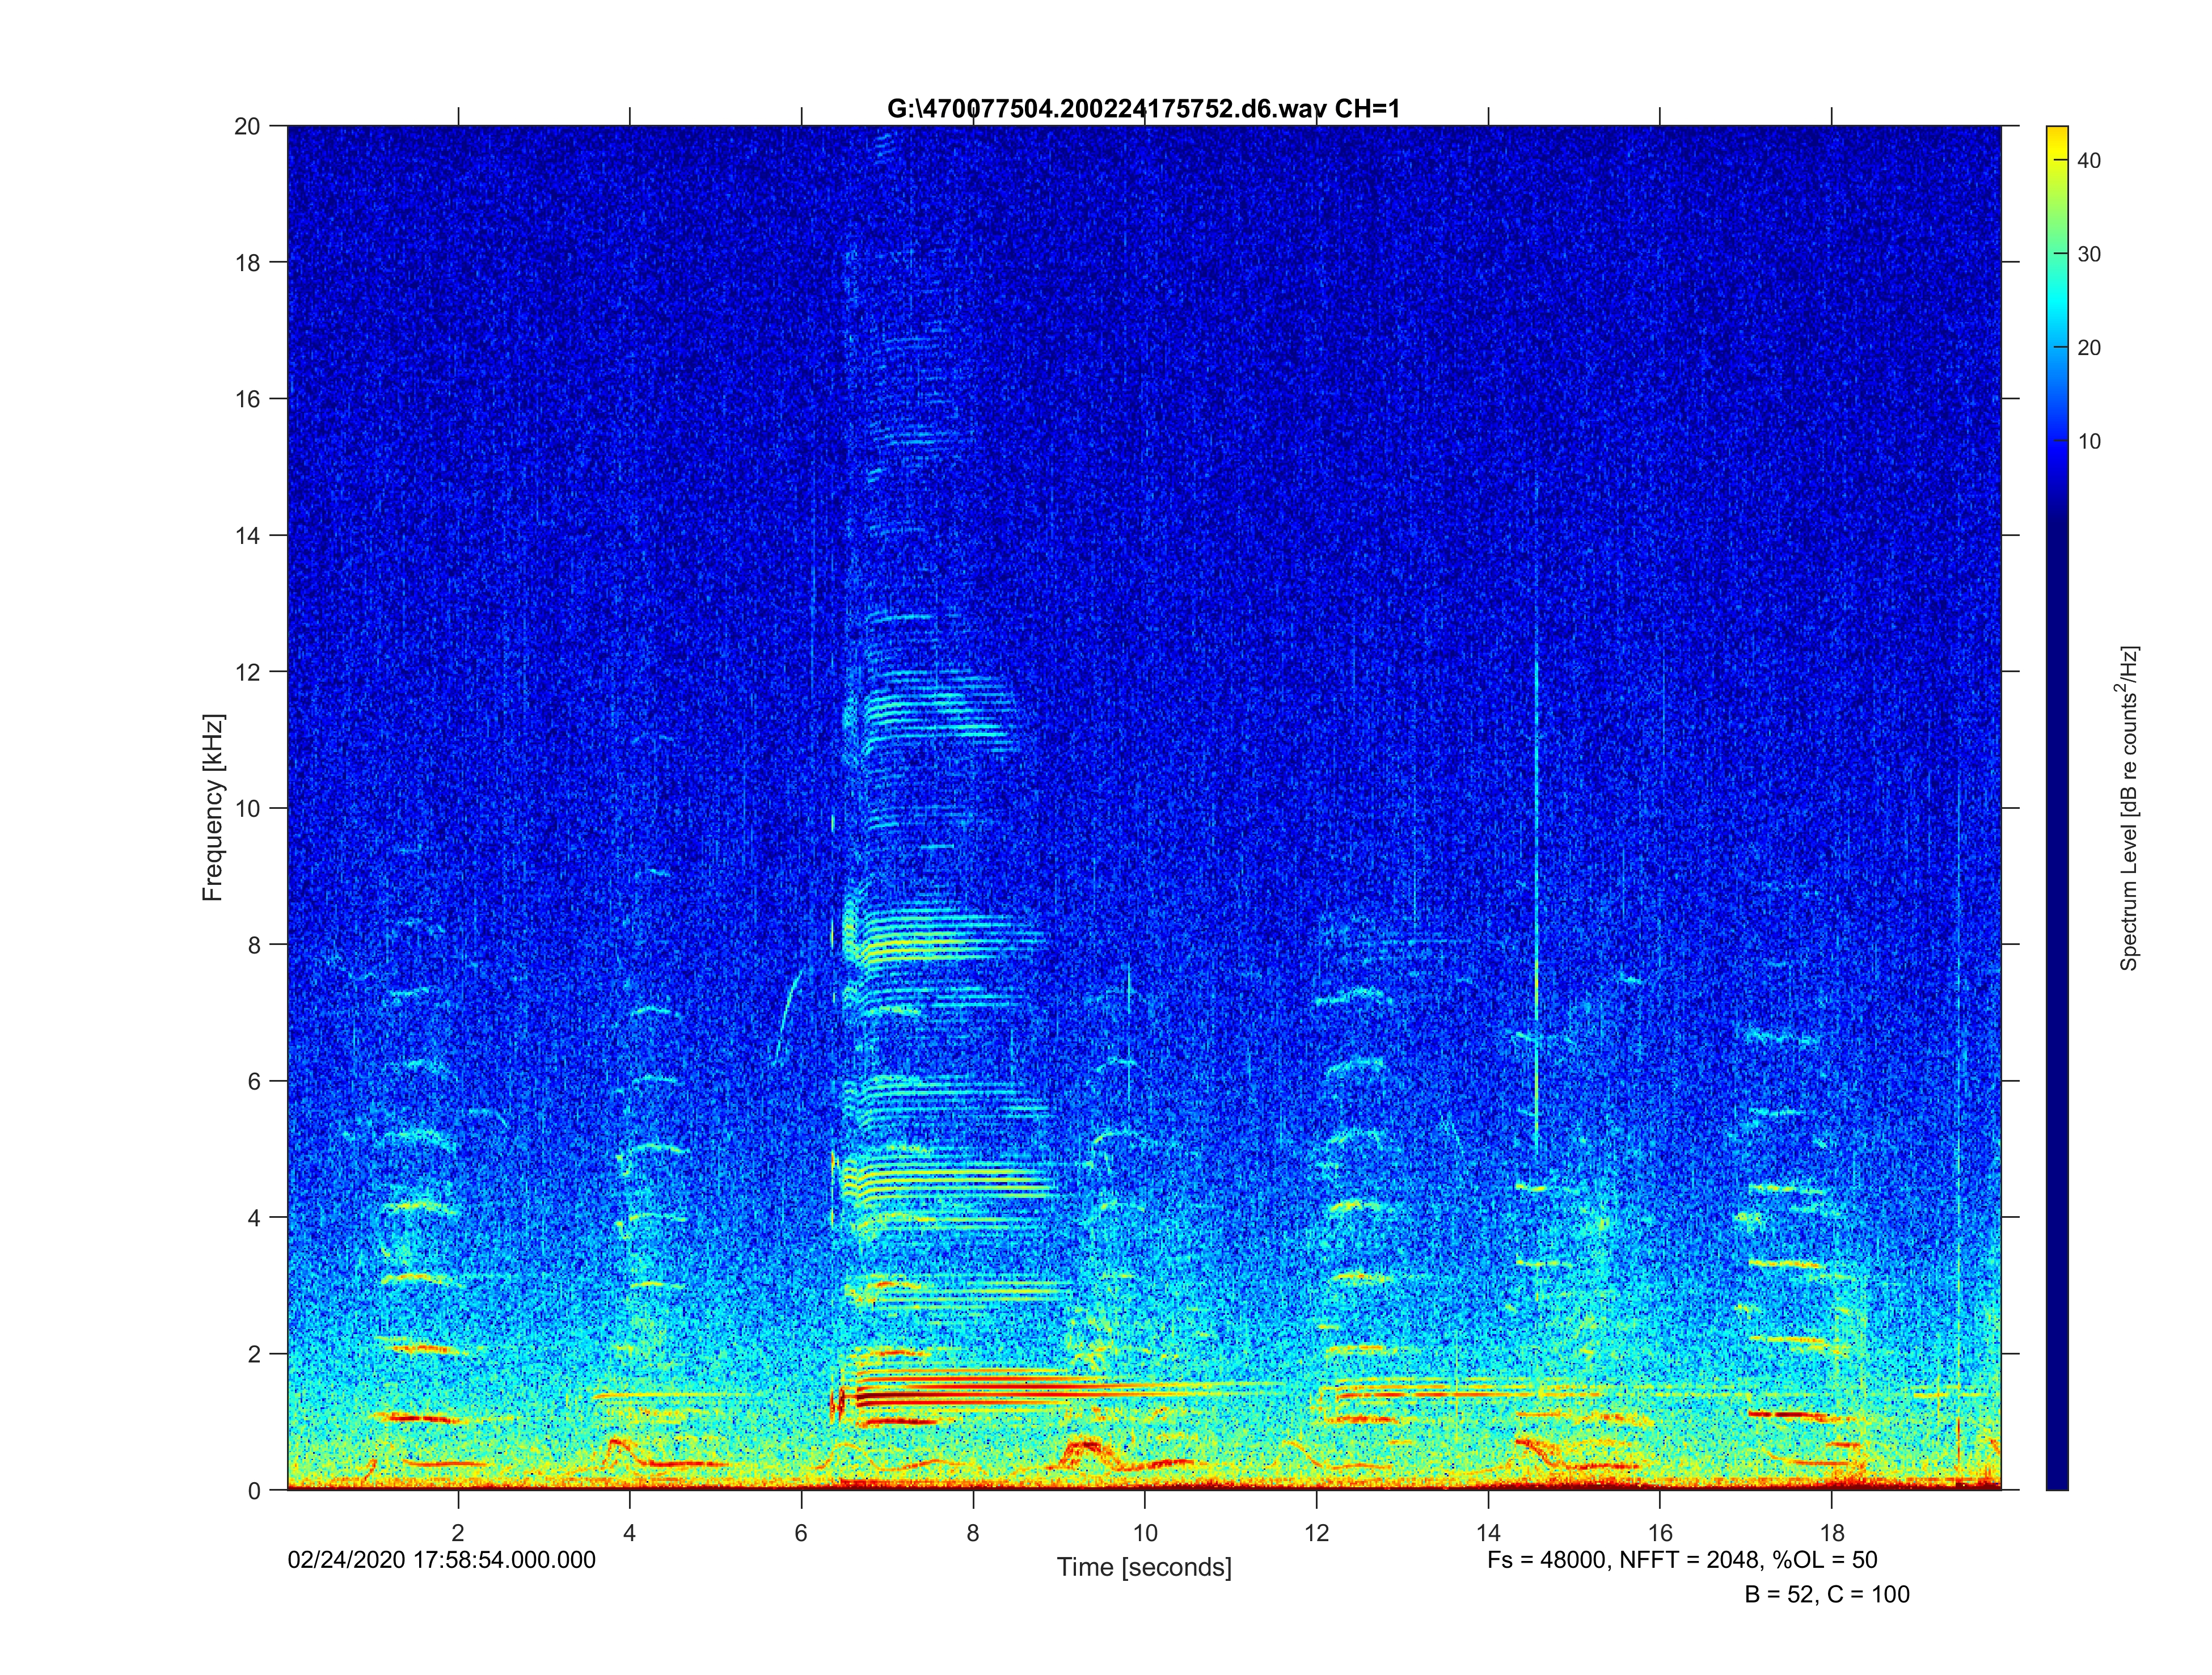Click the 8 second time tick label
The image size is (2212, 1675).
point(973,1533)
